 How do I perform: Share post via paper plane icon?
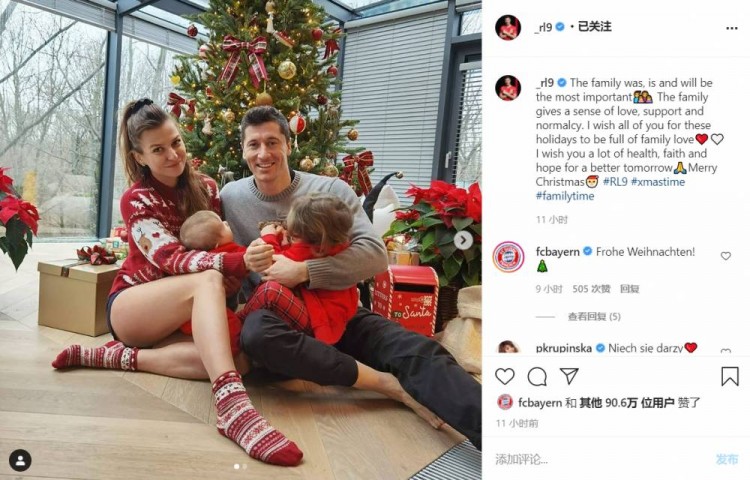tap(569, 376)
